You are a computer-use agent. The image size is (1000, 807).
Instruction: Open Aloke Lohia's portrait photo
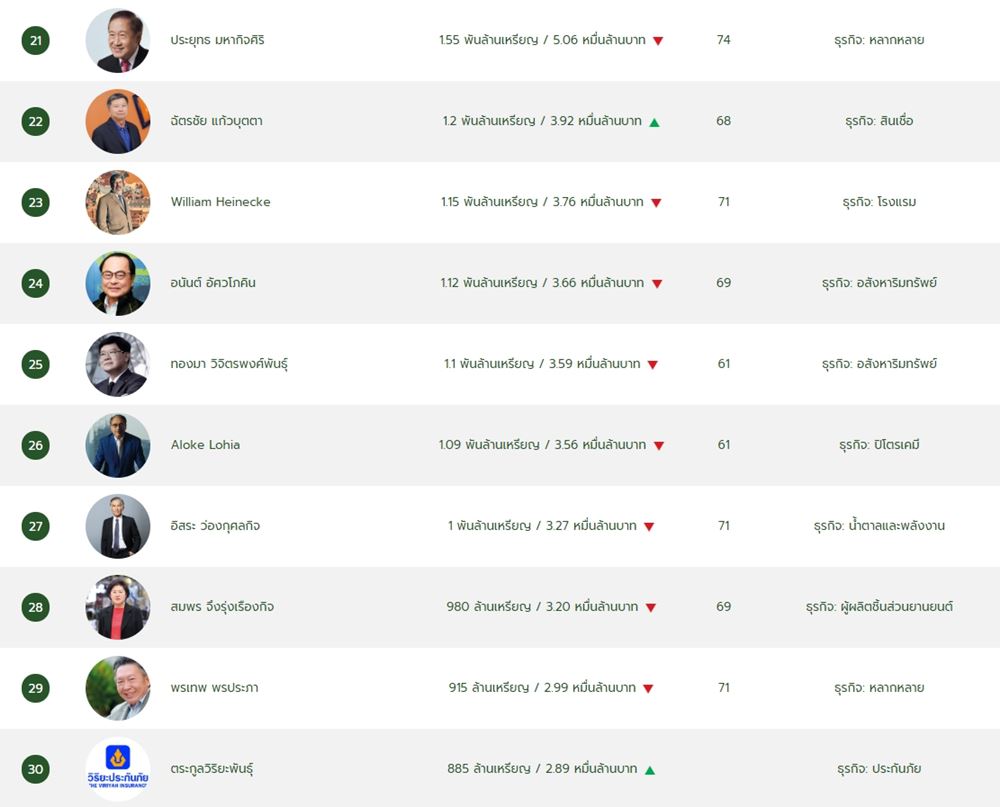pos(118,445)
